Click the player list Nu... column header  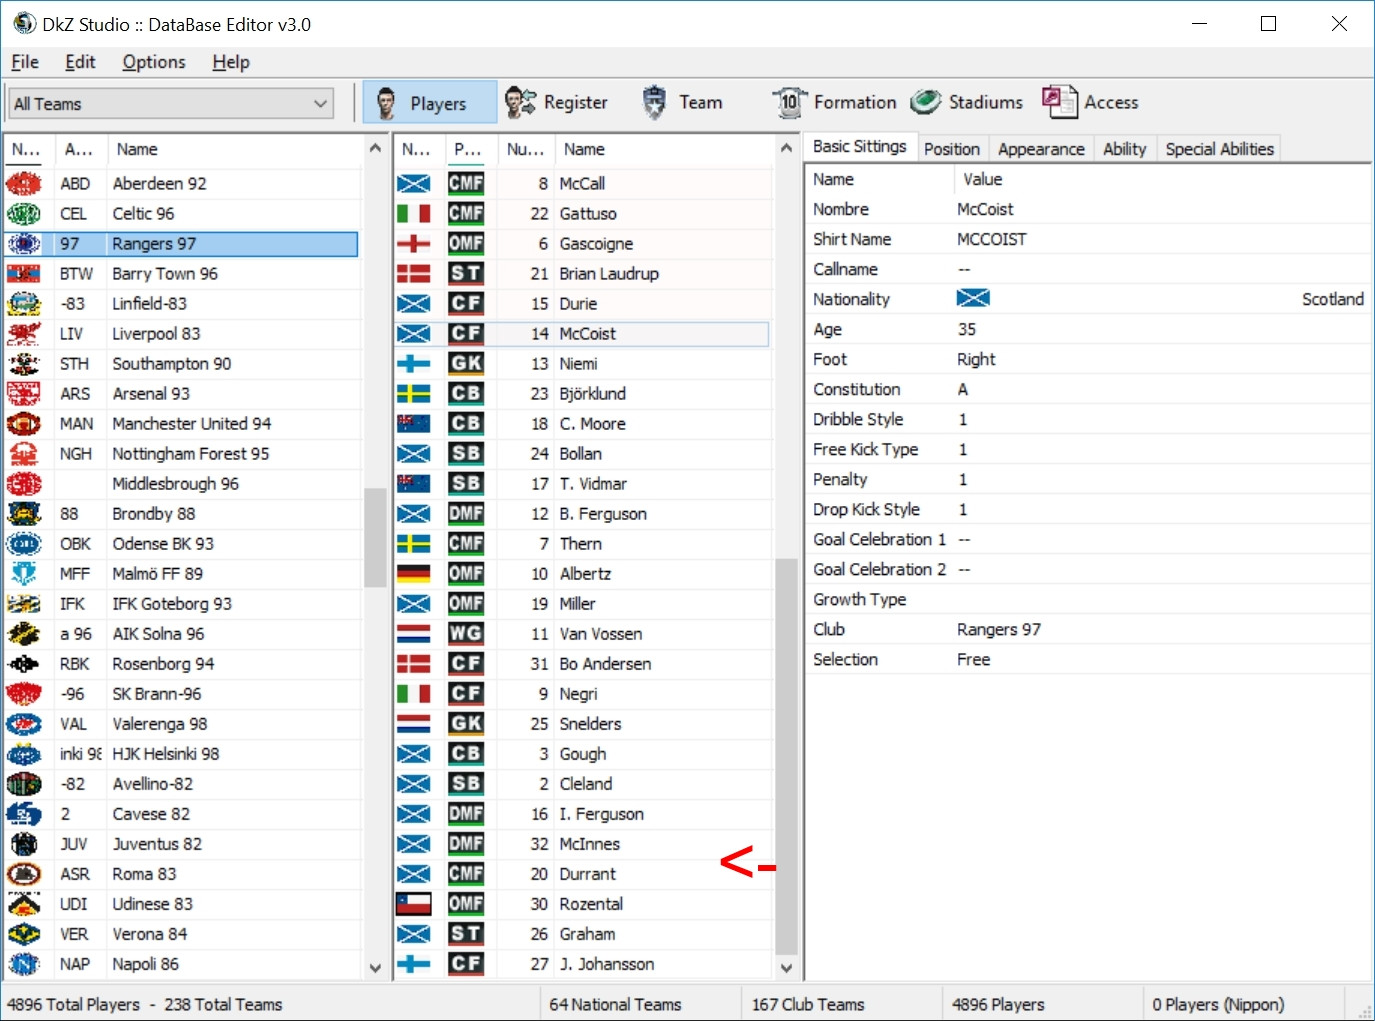(x=525, y=149)
